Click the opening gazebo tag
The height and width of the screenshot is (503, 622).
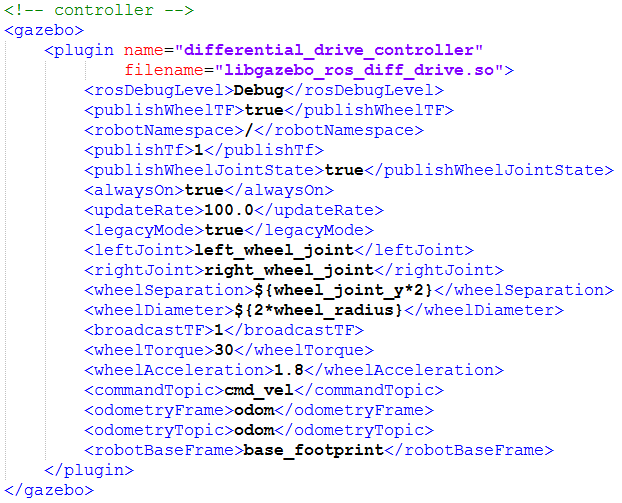coord(44,31)
